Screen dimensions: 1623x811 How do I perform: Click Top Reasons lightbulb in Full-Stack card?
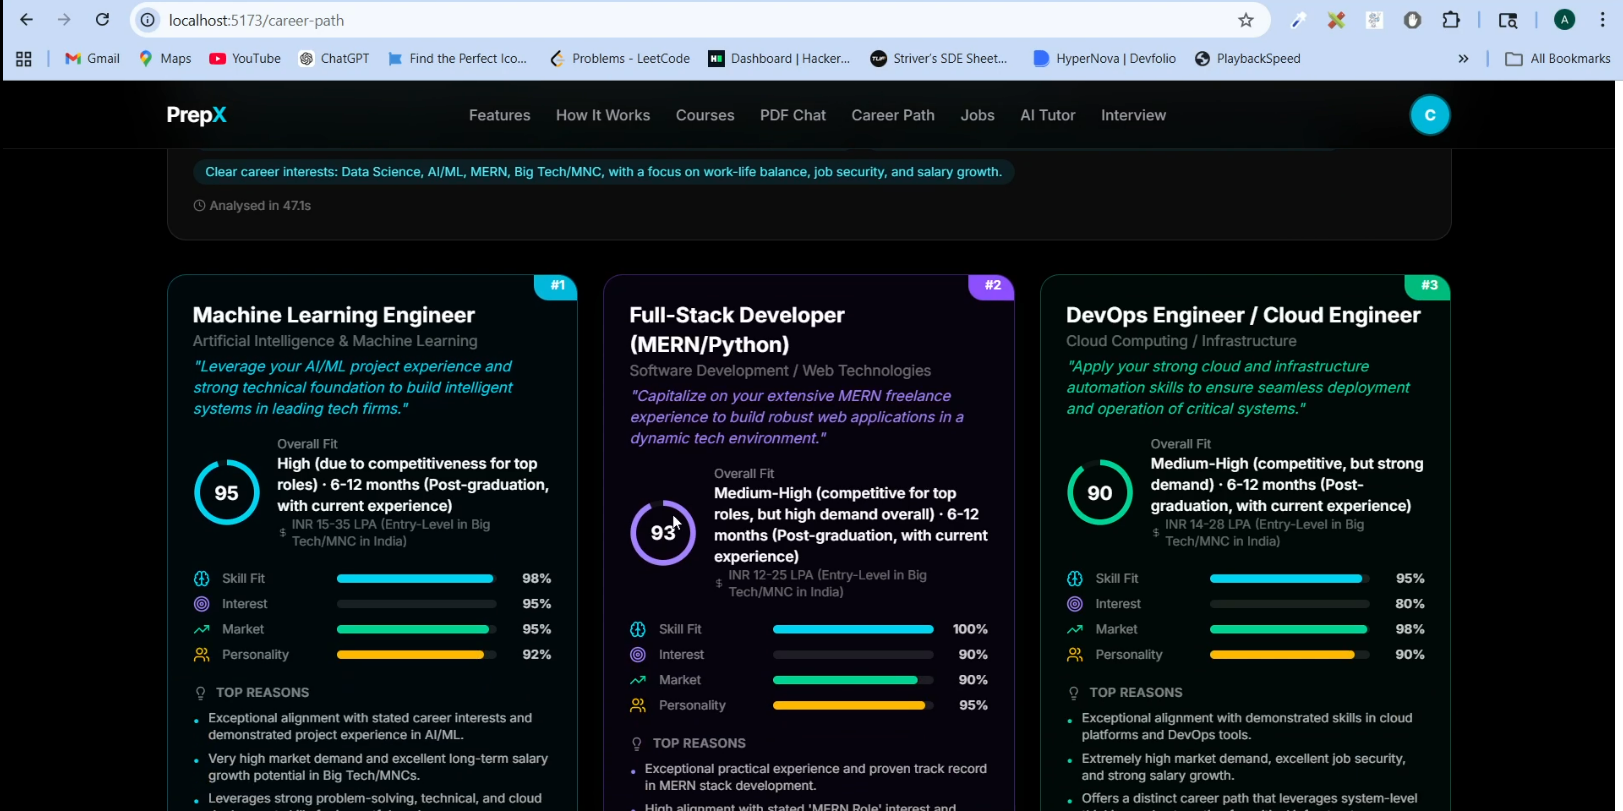[x=637, y=744]
